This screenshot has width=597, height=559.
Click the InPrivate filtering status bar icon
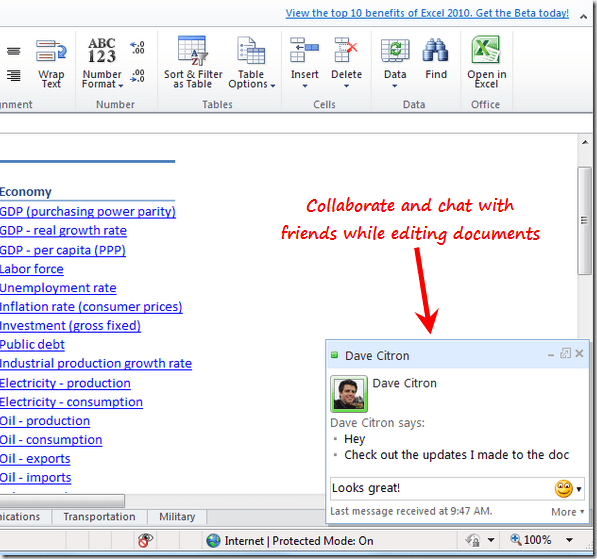tap(145, 540)
